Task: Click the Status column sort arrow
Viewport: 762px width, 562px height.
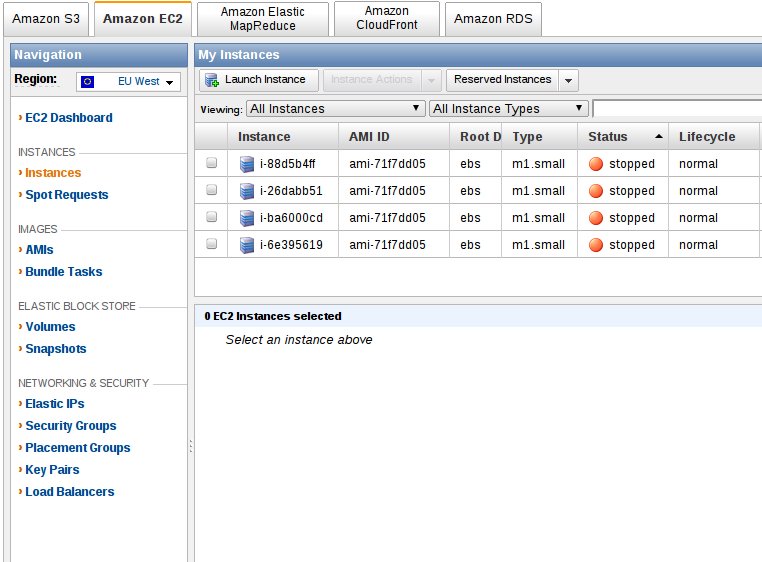Action: point(658,137)
